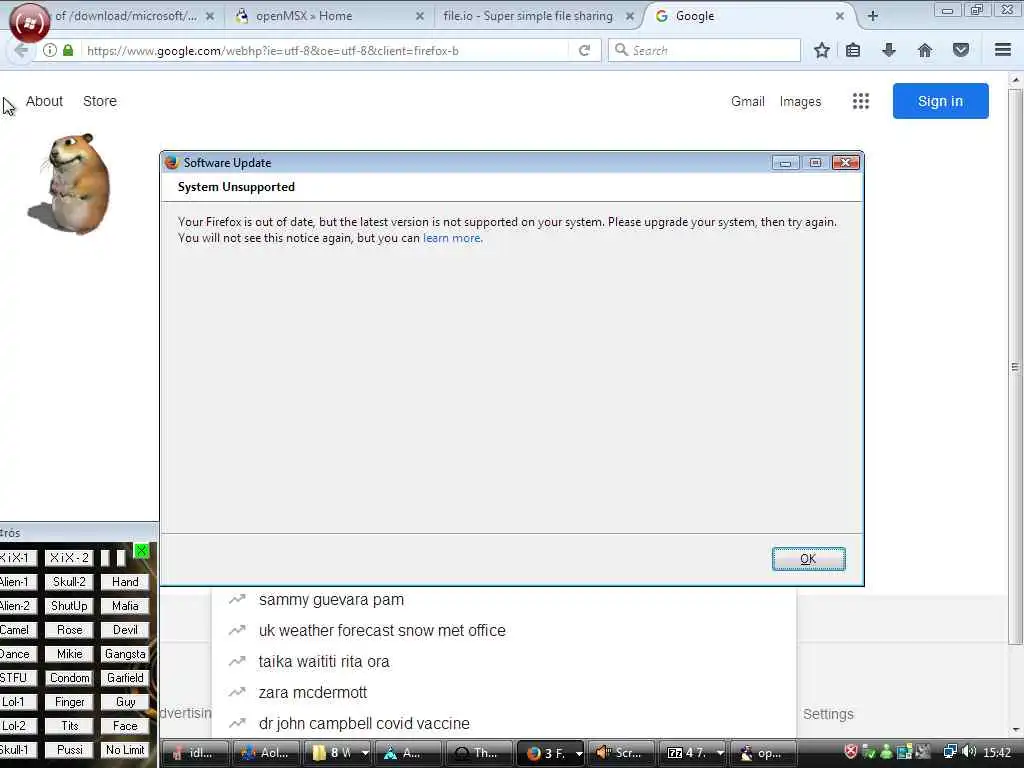Image resolution: width=1024 pixels, height=768 pixels.
Task: Click the blue Sign in button
Action: [x=940, y=101]
